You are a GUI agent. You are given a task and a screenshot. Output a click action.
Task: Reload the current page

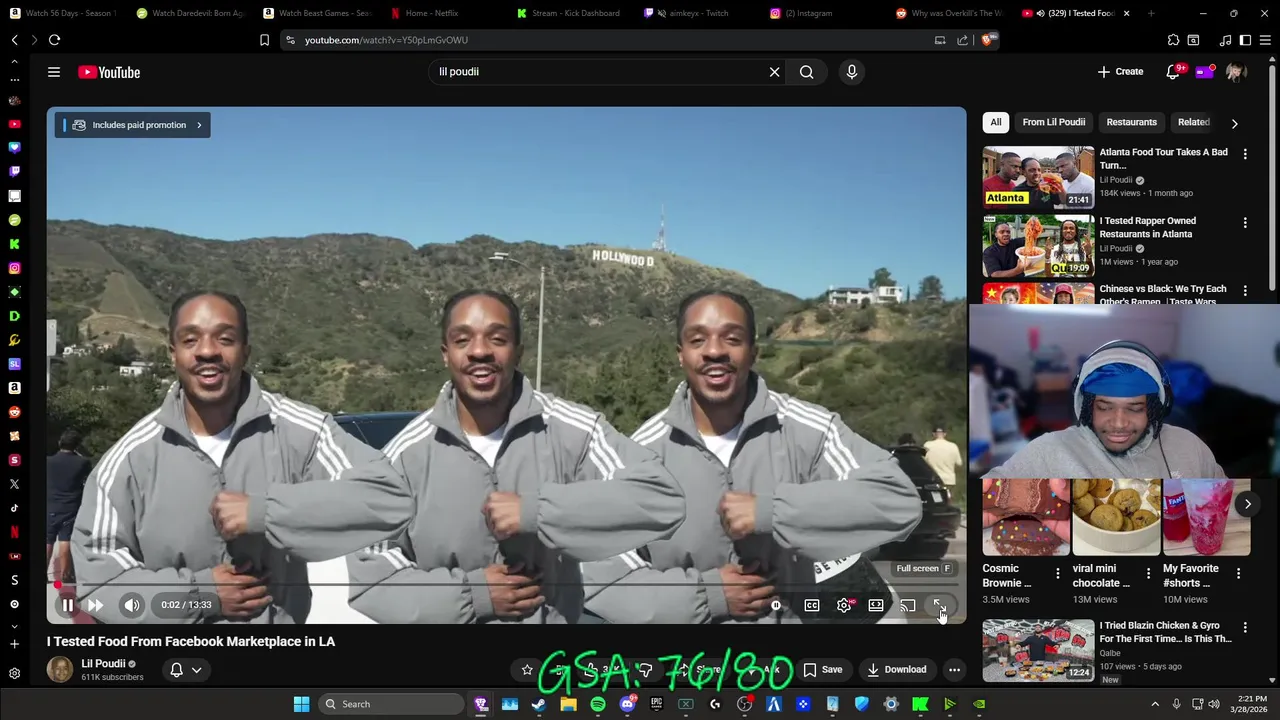click(x=54, y=40)
